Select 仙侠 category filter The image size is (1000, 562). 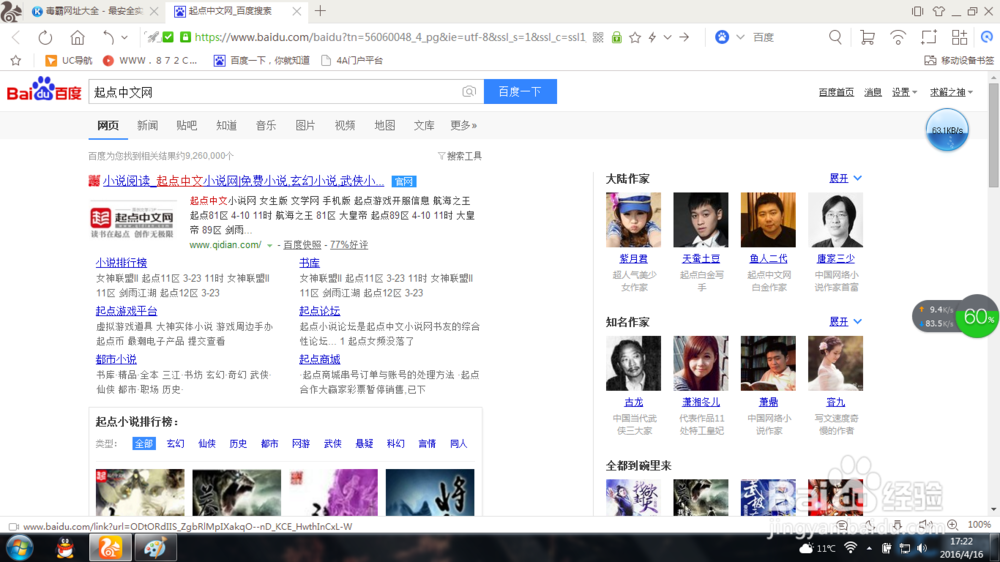click(207, 443)
